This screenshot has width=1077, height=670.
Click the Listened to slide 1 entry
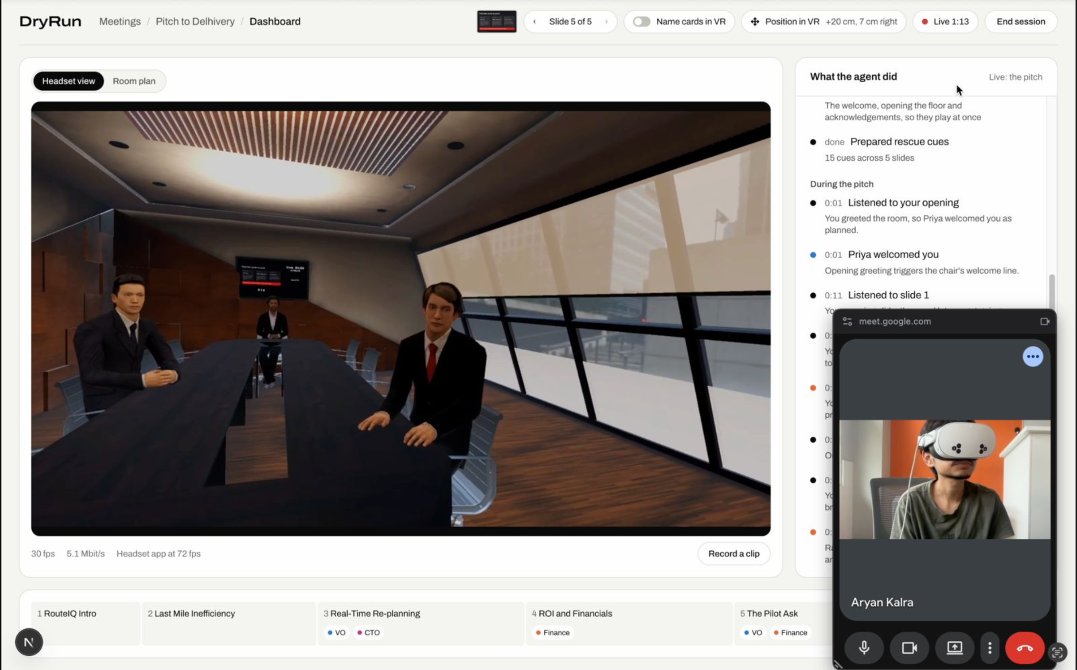tap(888, 295)
